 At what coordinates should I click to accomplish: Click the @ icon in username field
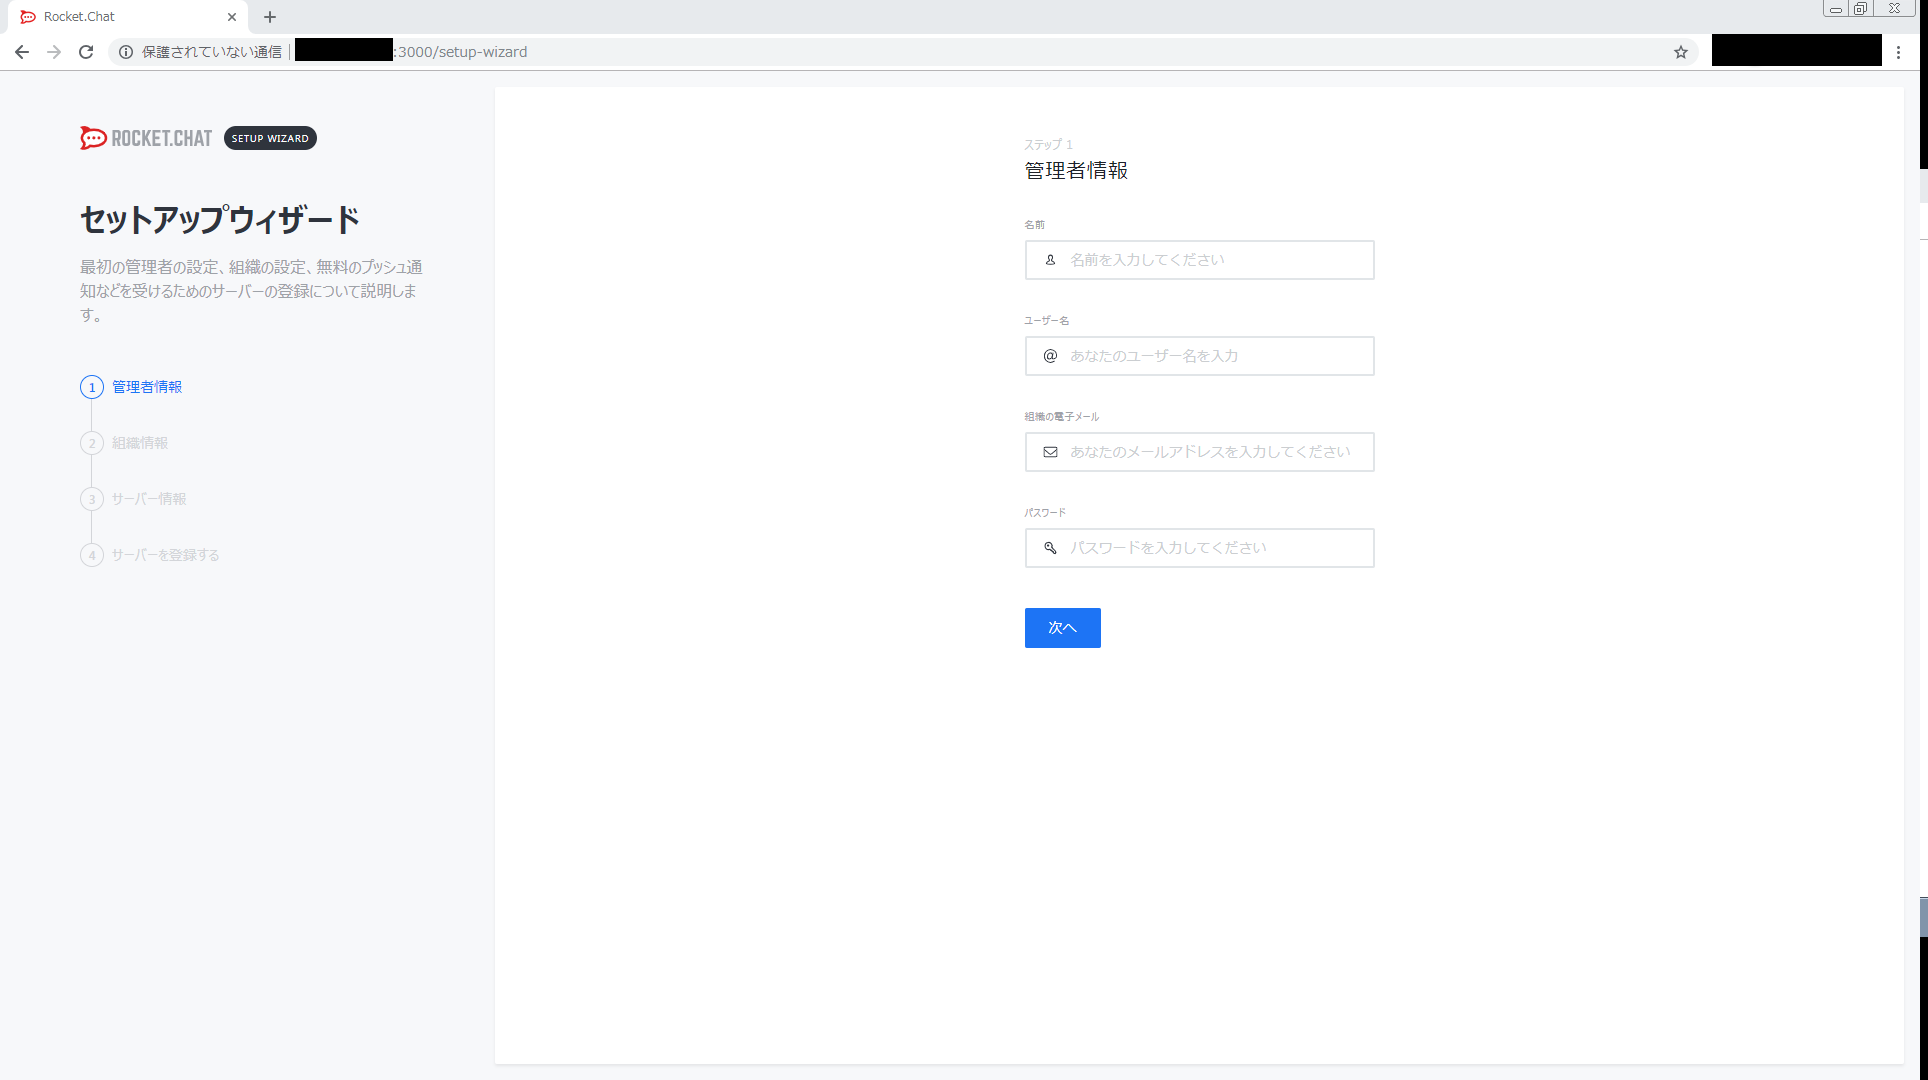point(1050,356)
